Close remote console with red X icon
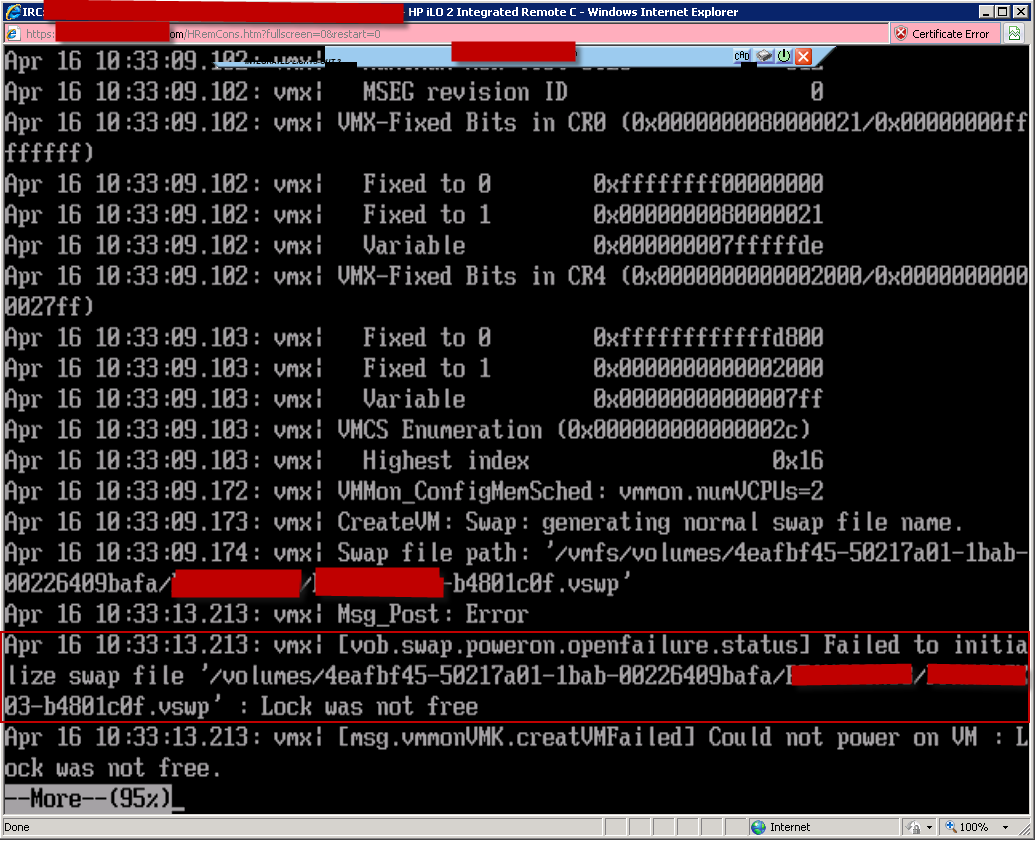The image size is (1035, 841). point(803,57)
